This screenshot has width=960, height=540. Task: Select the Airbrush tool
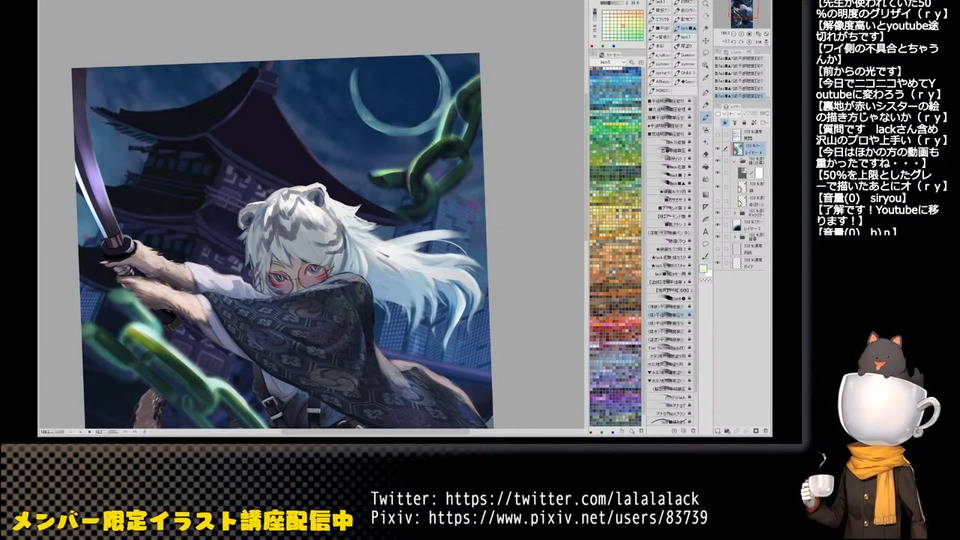point(706,130)
